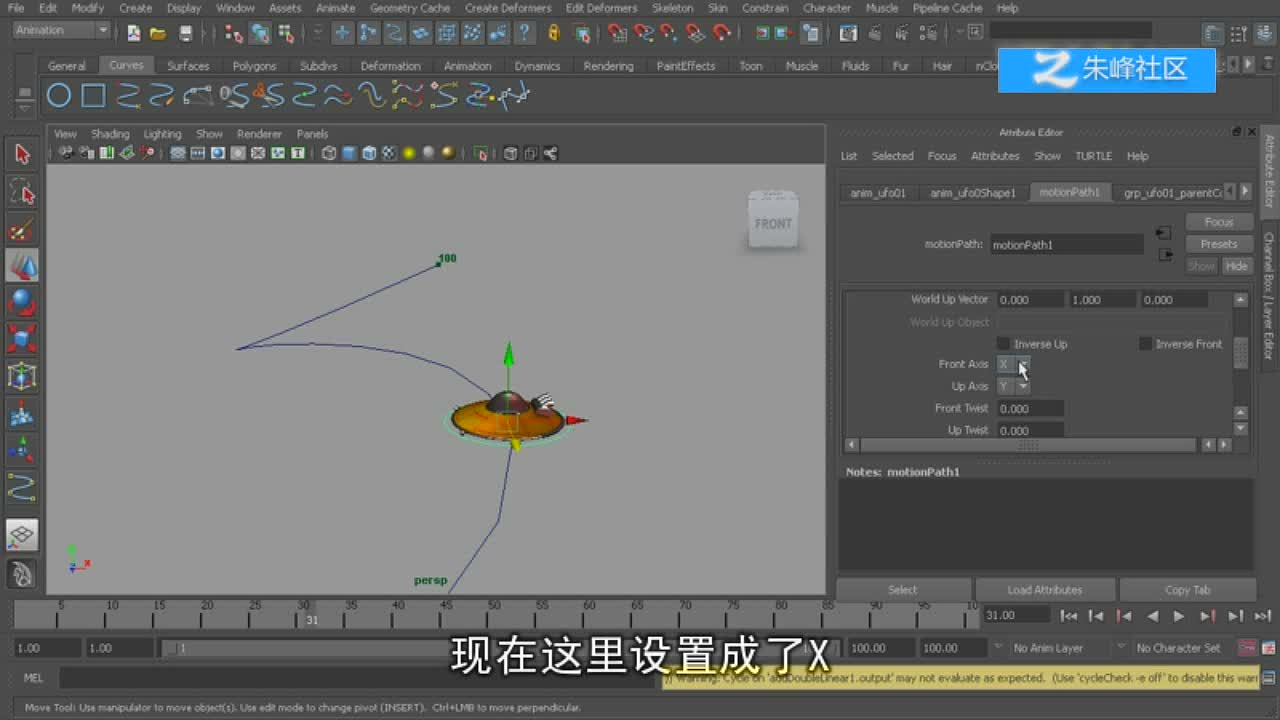The width and height of the screenshot is (1280, 720).
Task: Open the Animation menu set dropdown
Action: coord(61,31)
